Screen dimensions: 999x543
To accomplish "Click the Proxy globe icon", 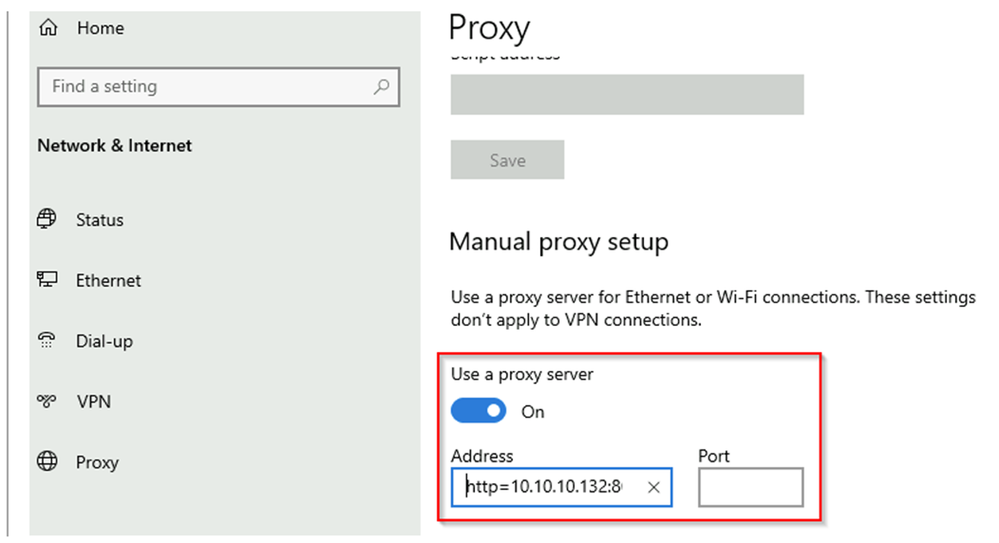I will click(x=47, y=461).
